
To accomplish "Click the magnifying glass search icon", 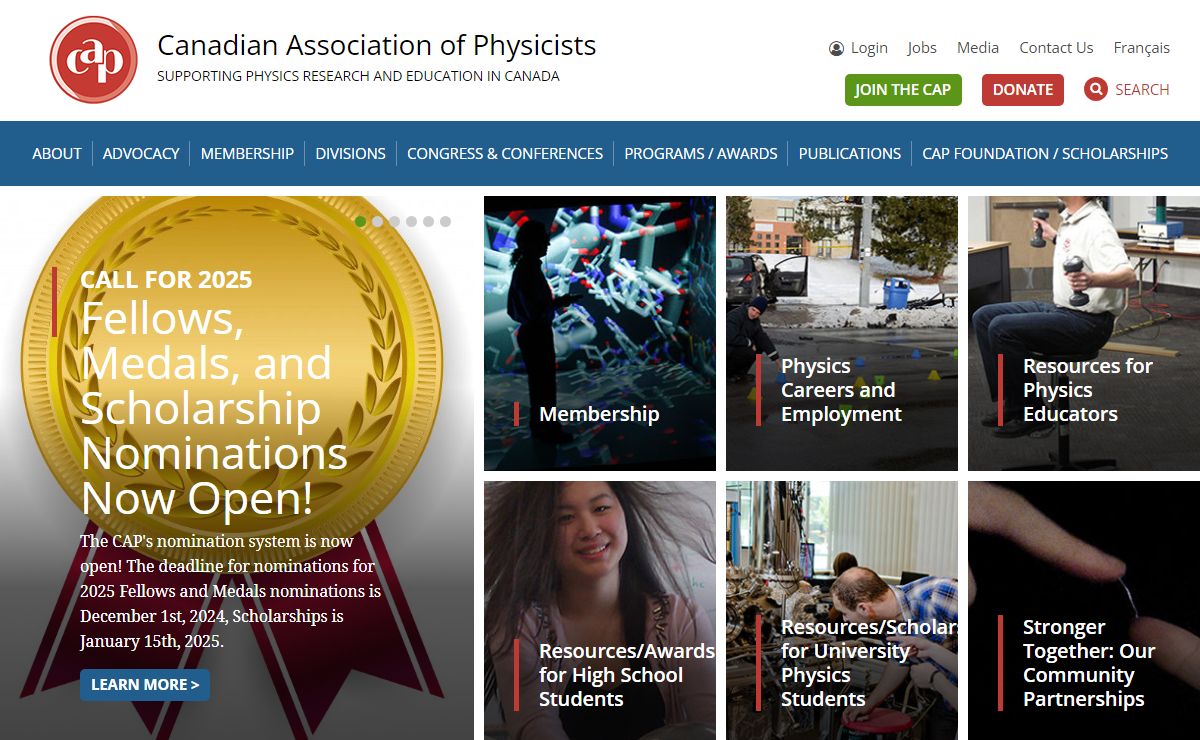I will 1096,89.
